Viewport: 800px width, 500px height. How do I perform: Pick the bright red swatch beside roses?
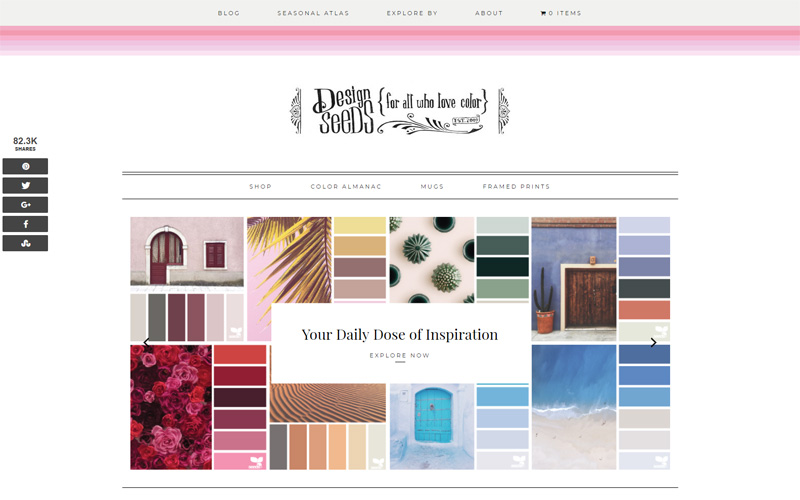pos(240,355)
